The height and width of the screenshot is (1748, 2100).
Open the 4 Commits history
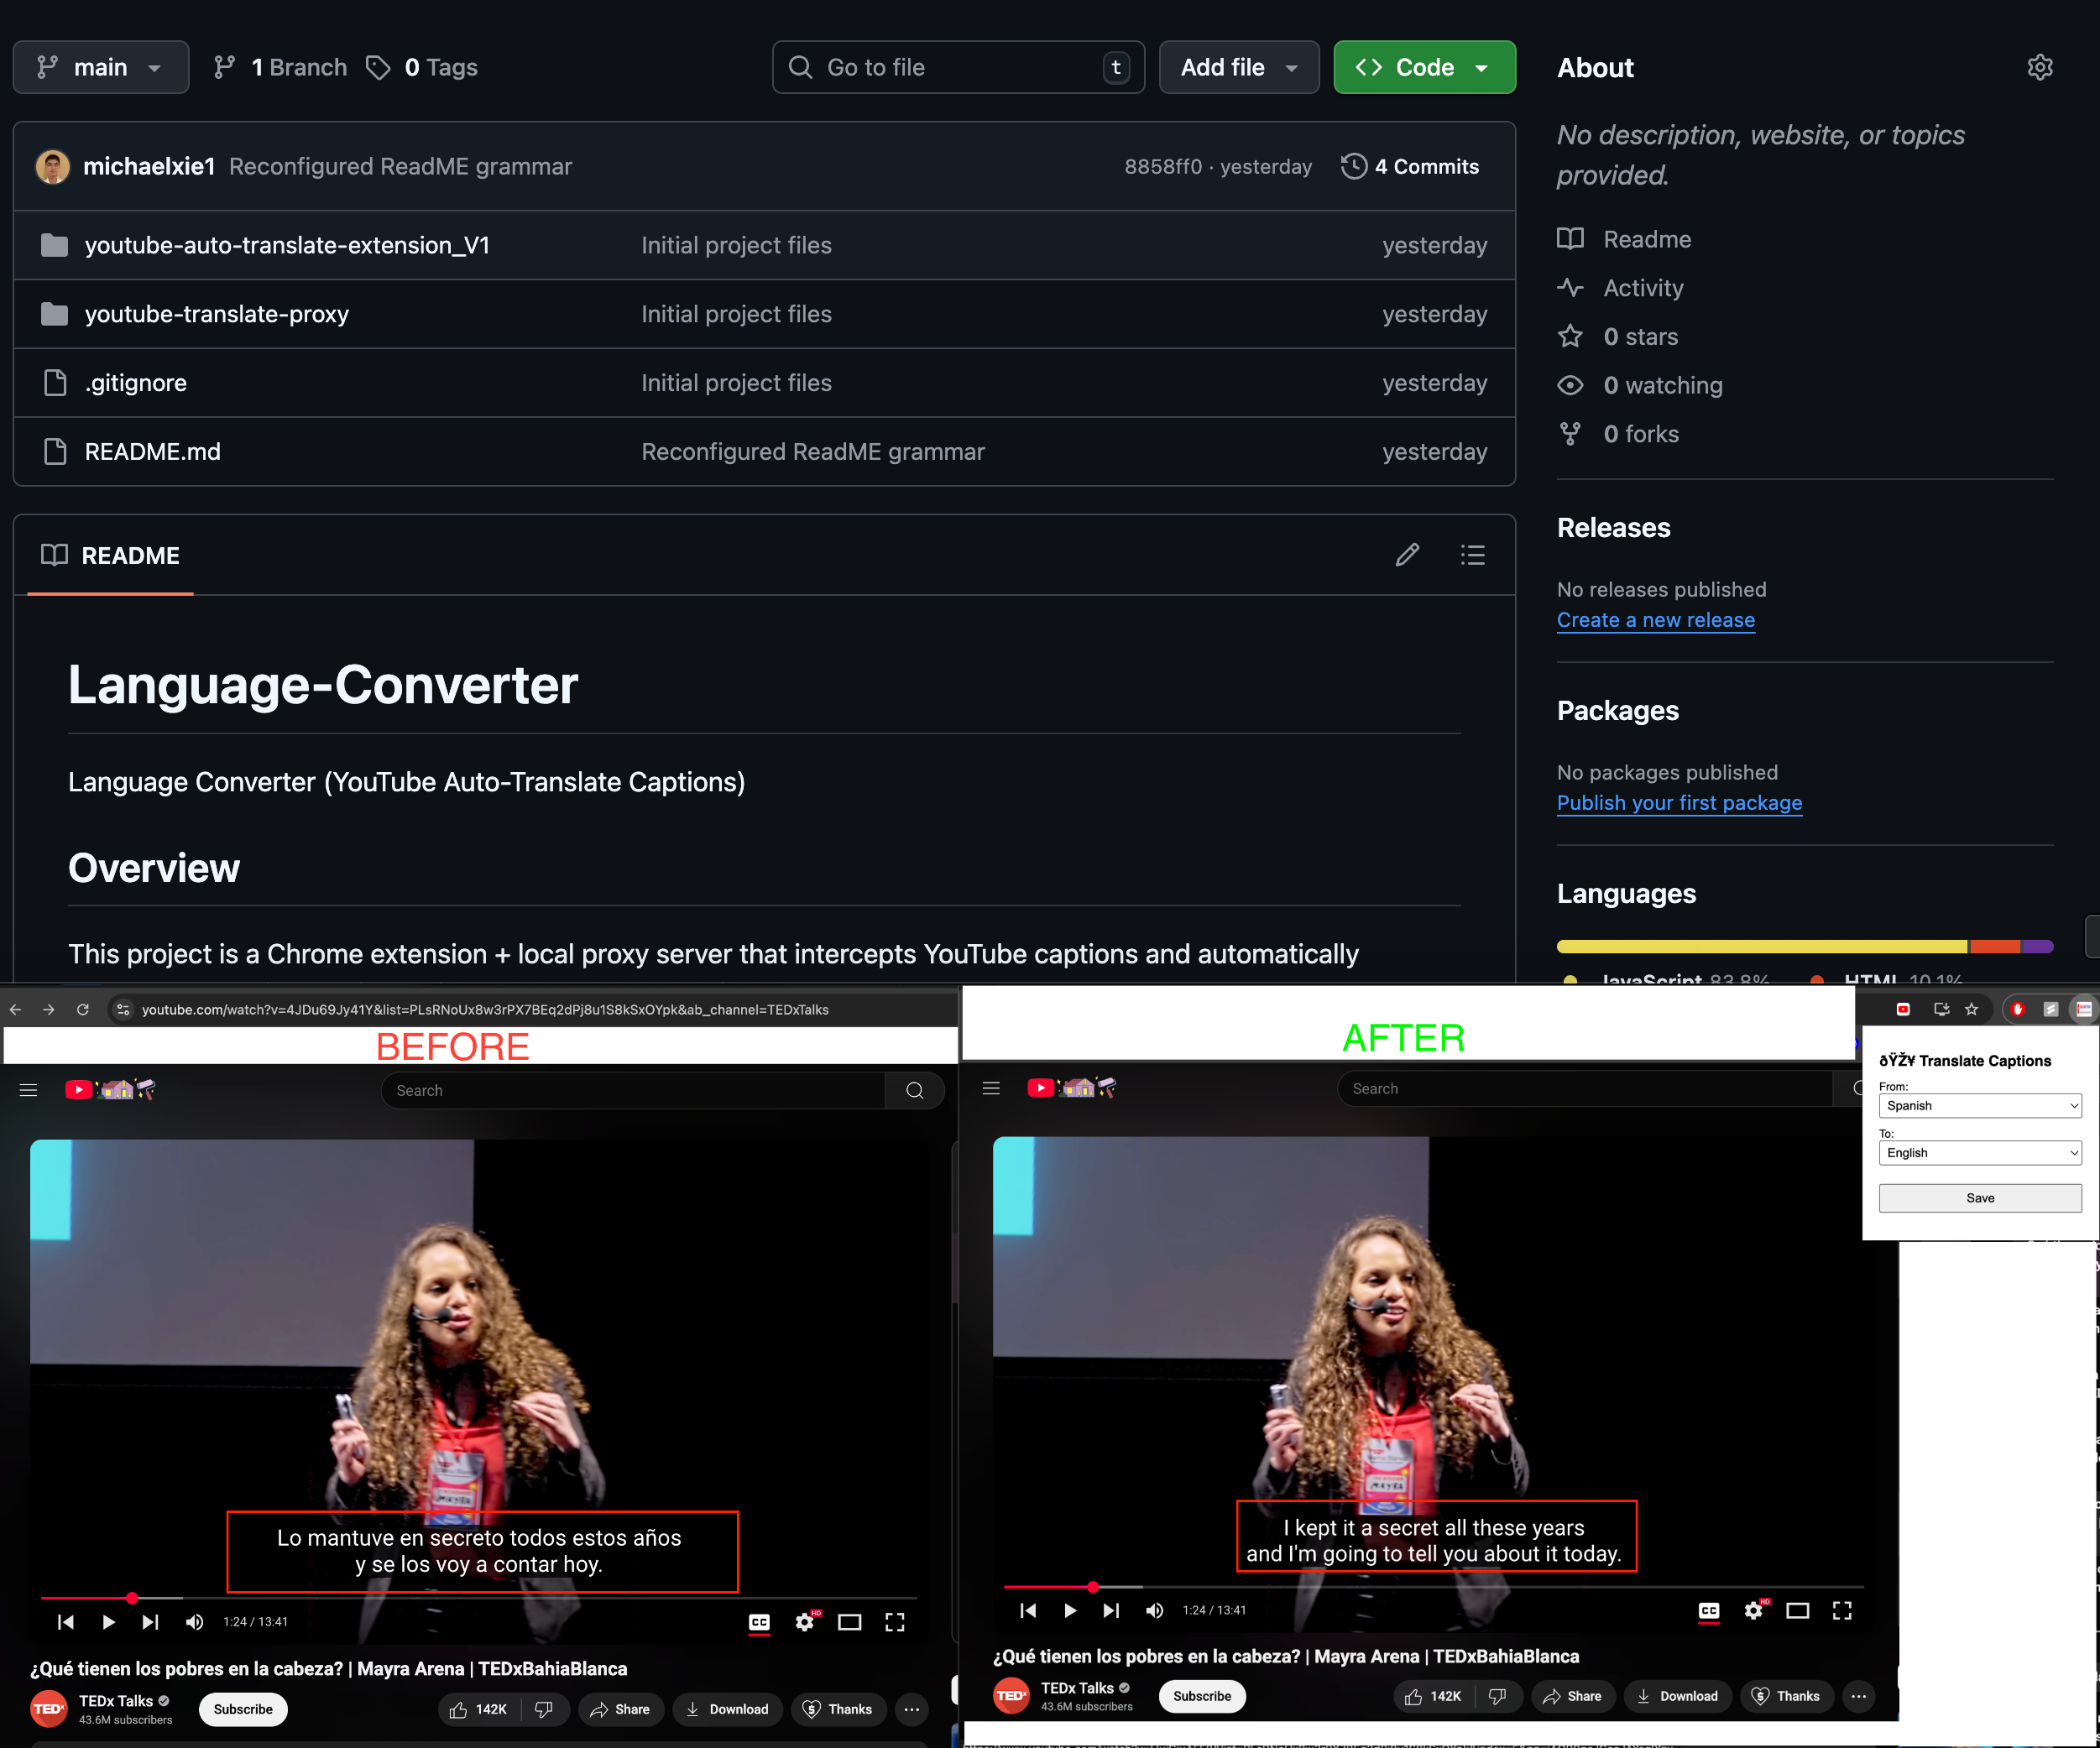(x=1410, y=166)
